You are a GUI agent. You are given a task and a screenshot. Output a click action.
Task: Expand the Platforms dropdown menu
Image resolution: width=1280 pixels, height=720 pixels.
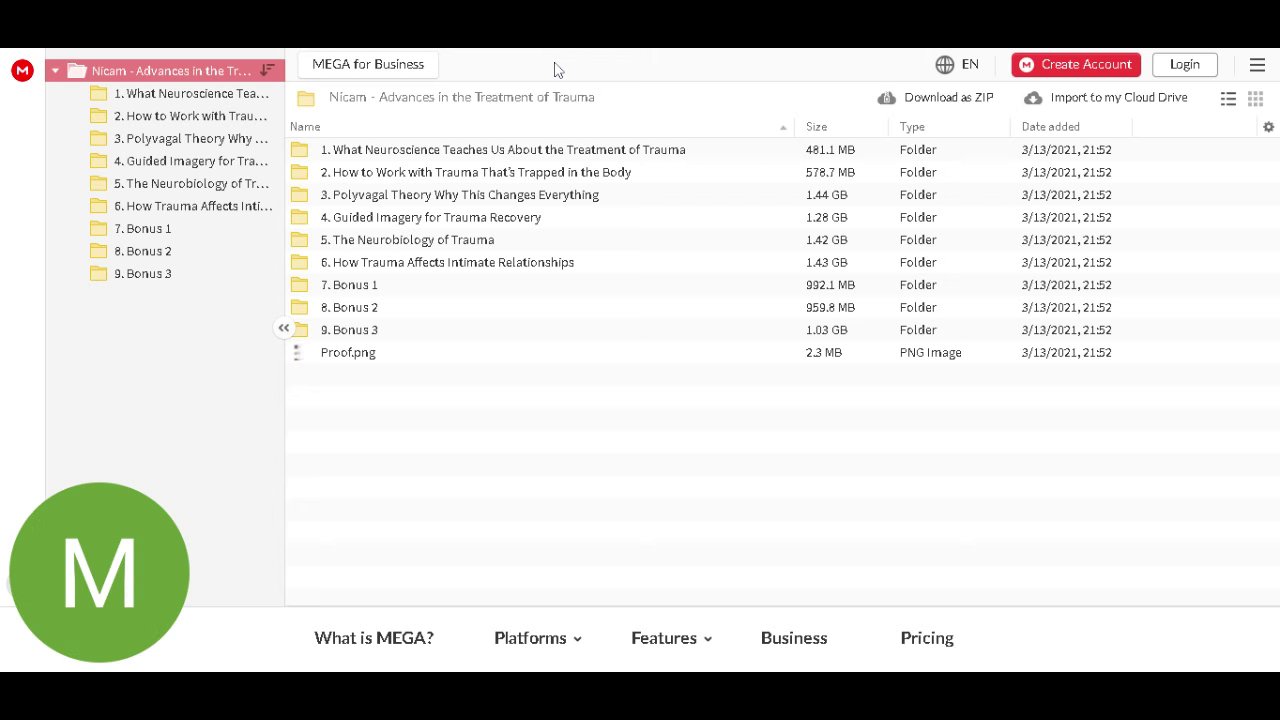coord(538,638)
